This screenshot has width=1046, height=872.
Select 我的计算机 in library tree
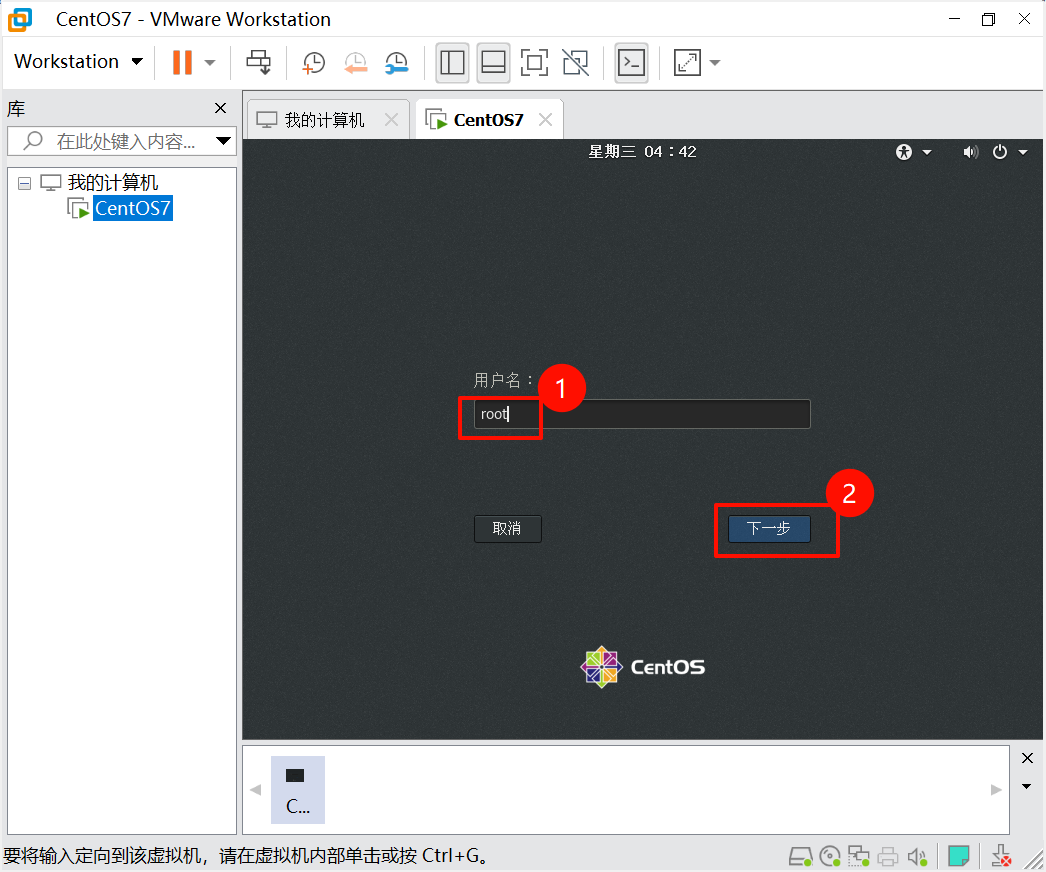coord(113,182)
